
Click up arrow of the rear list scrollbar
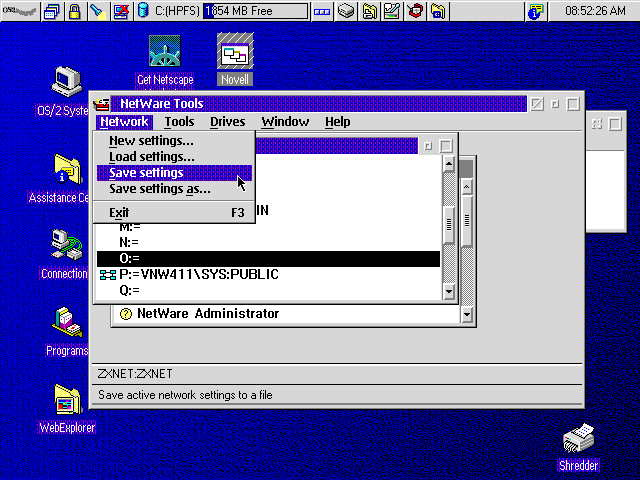[467, 187]
